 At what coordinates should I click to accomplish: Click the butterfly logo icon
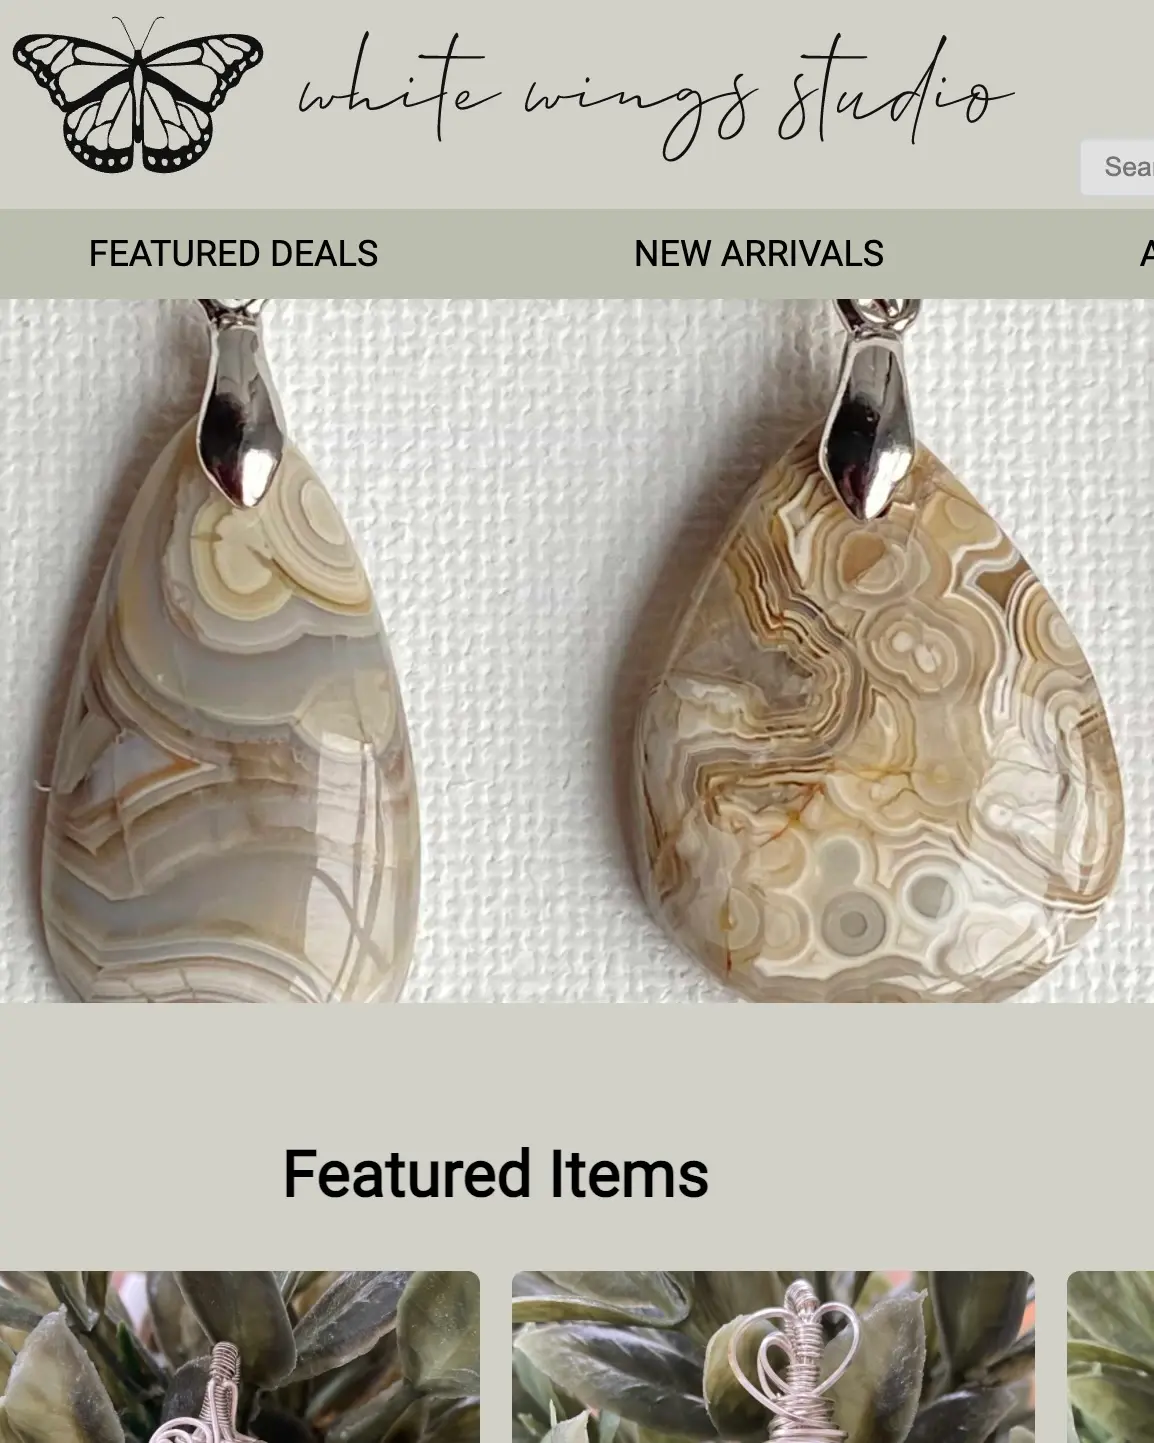(x=138, y=95)
